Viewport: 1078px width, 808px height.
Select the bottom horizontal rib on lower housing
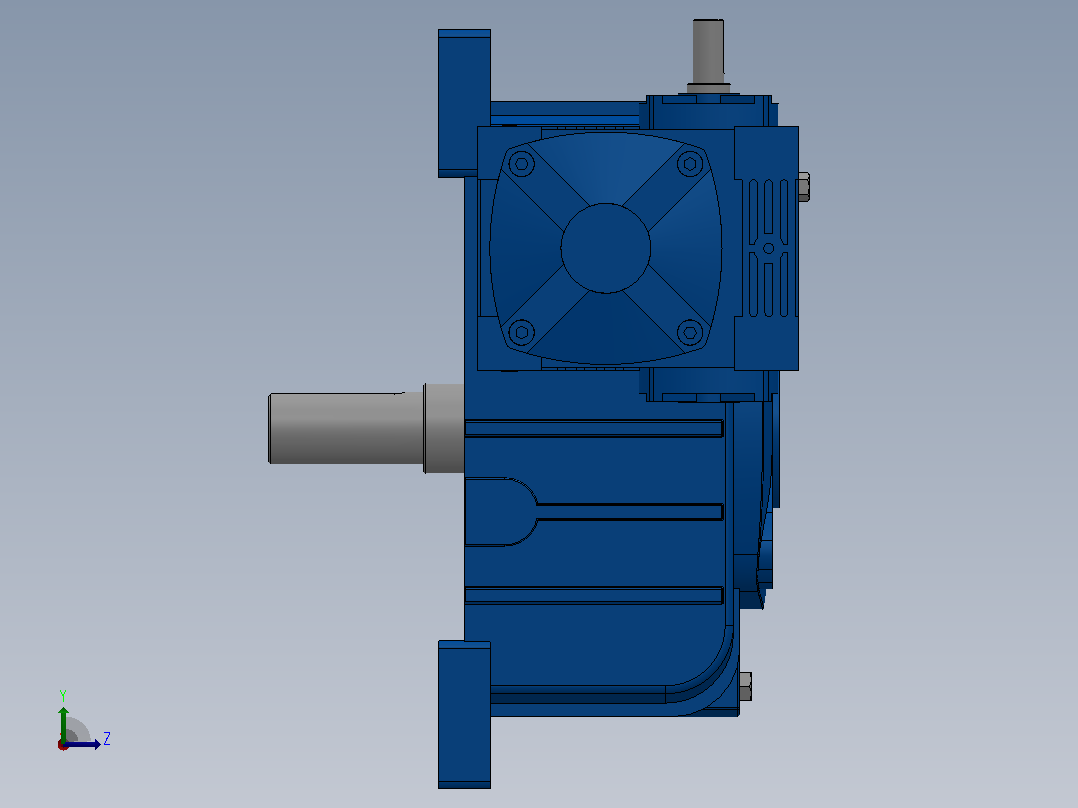594,596
